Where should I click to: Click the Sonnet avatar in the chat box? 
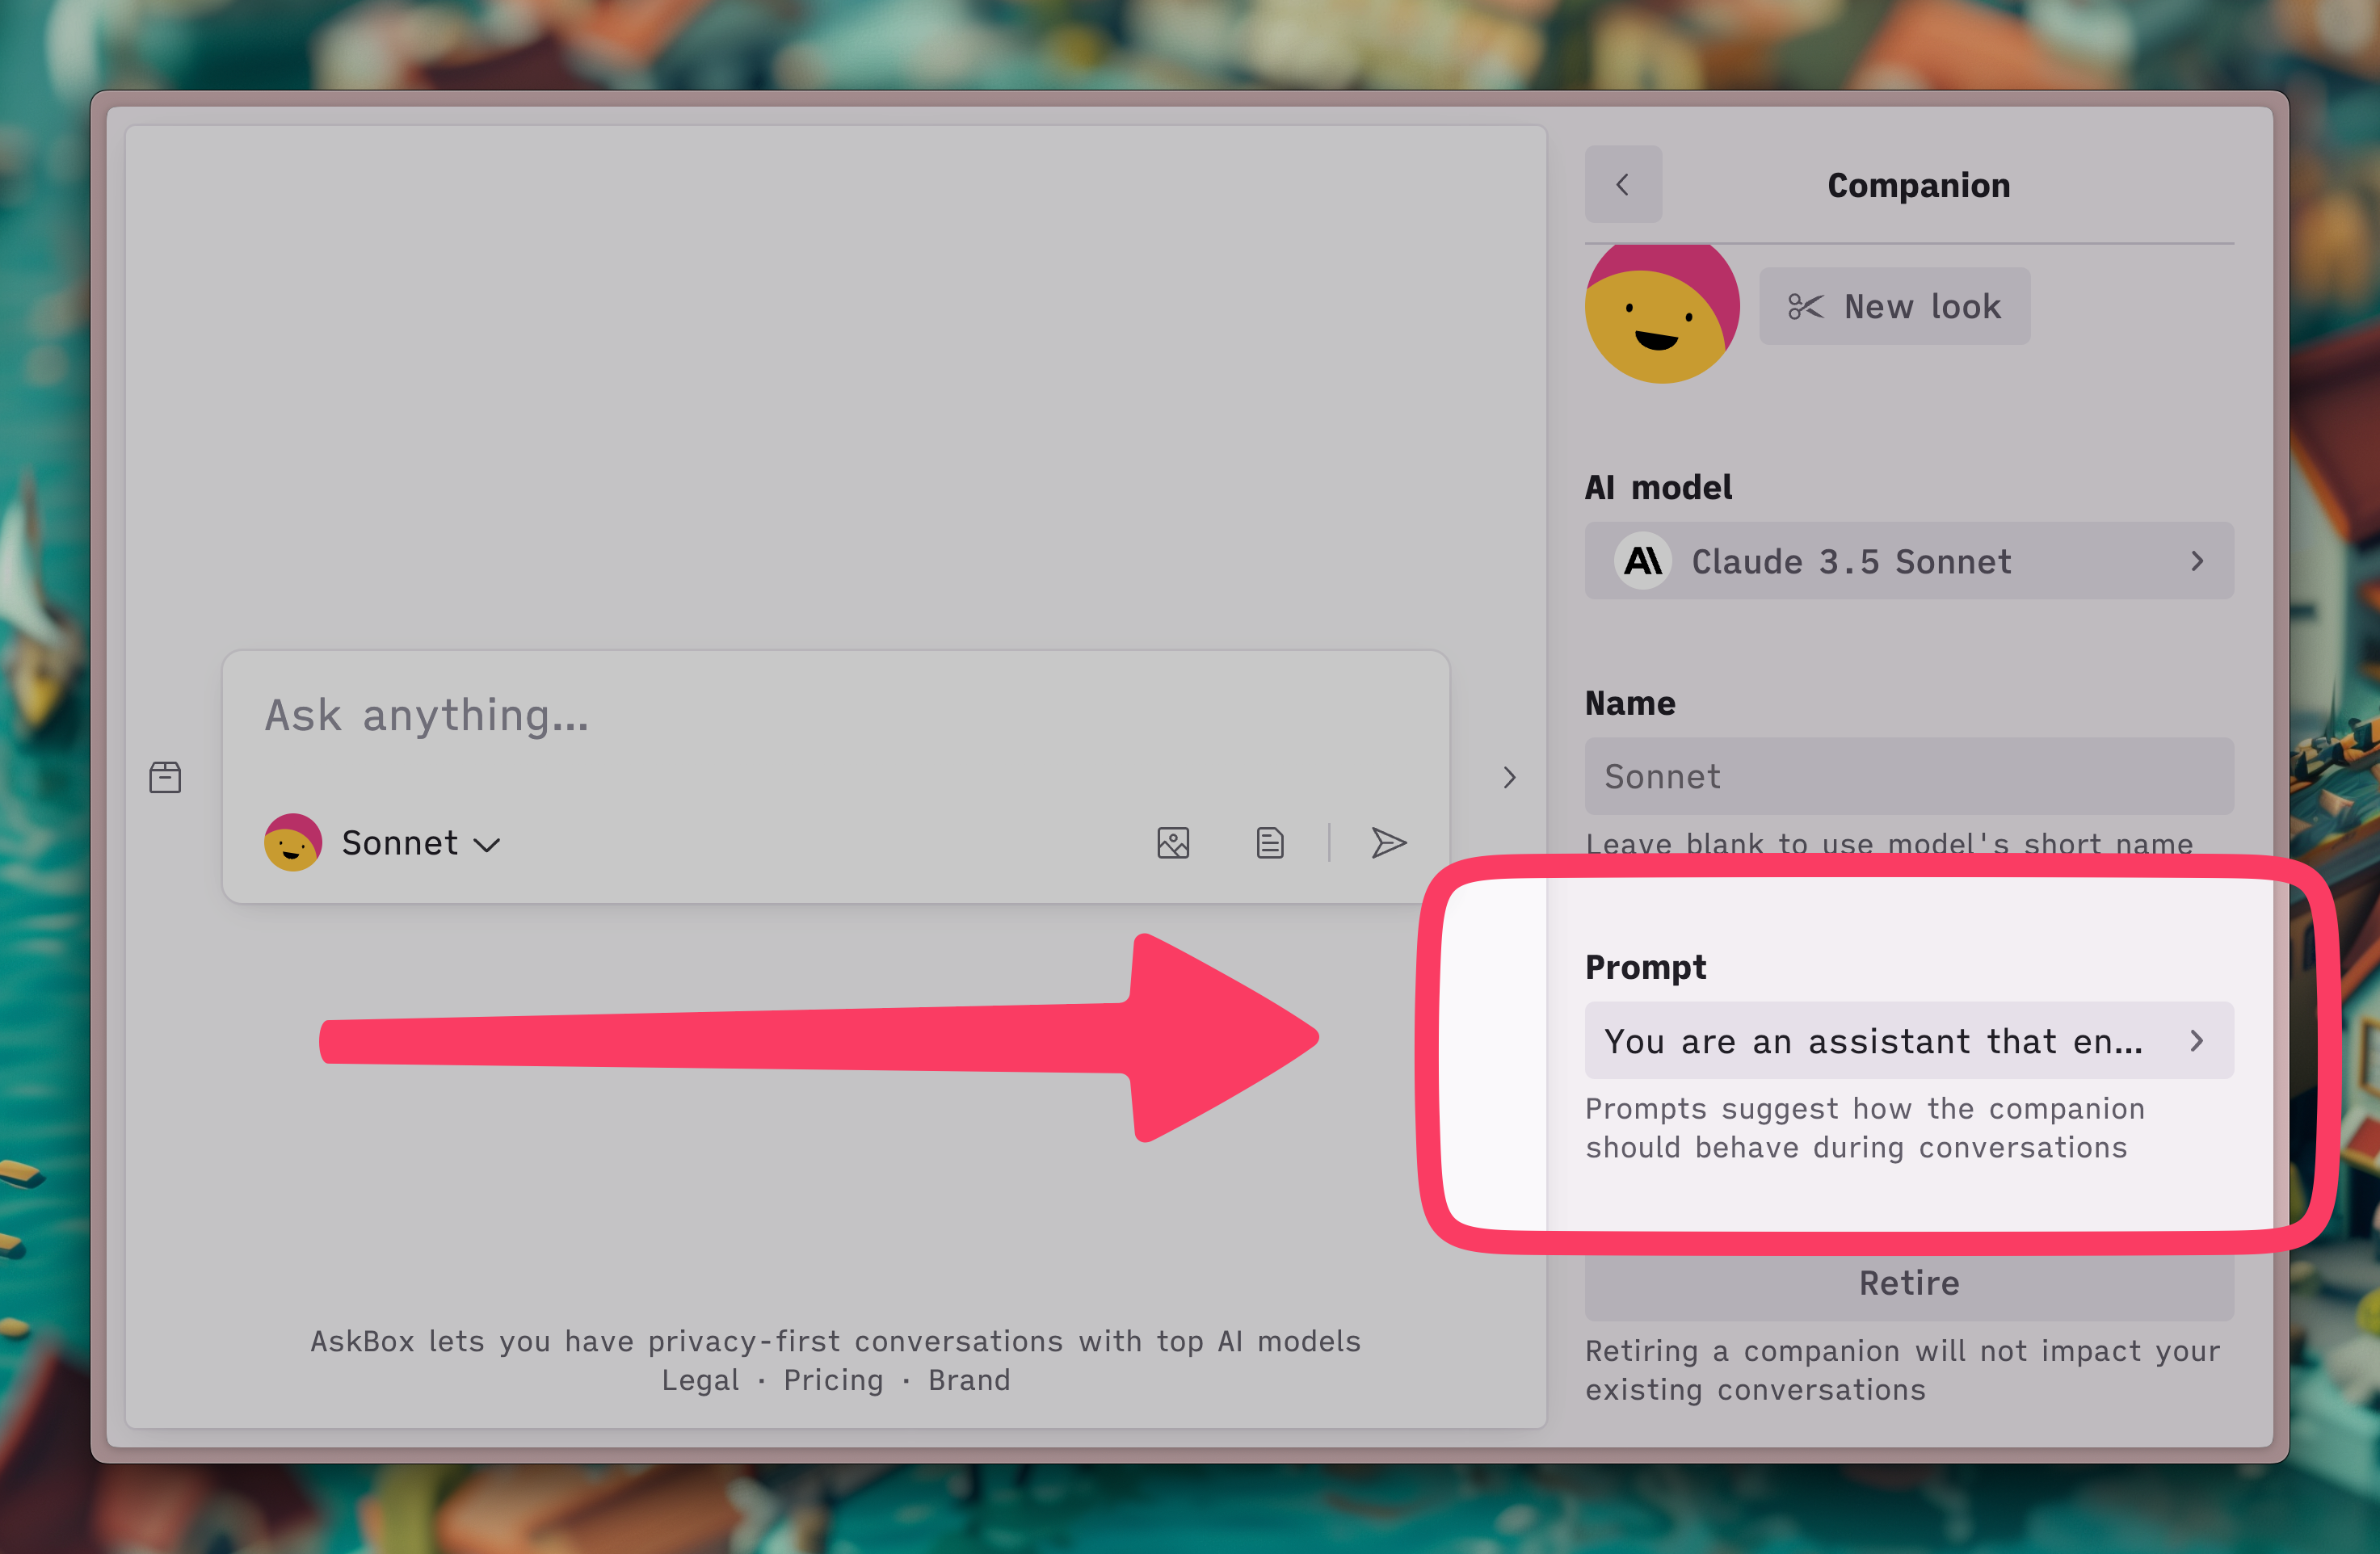(x=293, y=842)
